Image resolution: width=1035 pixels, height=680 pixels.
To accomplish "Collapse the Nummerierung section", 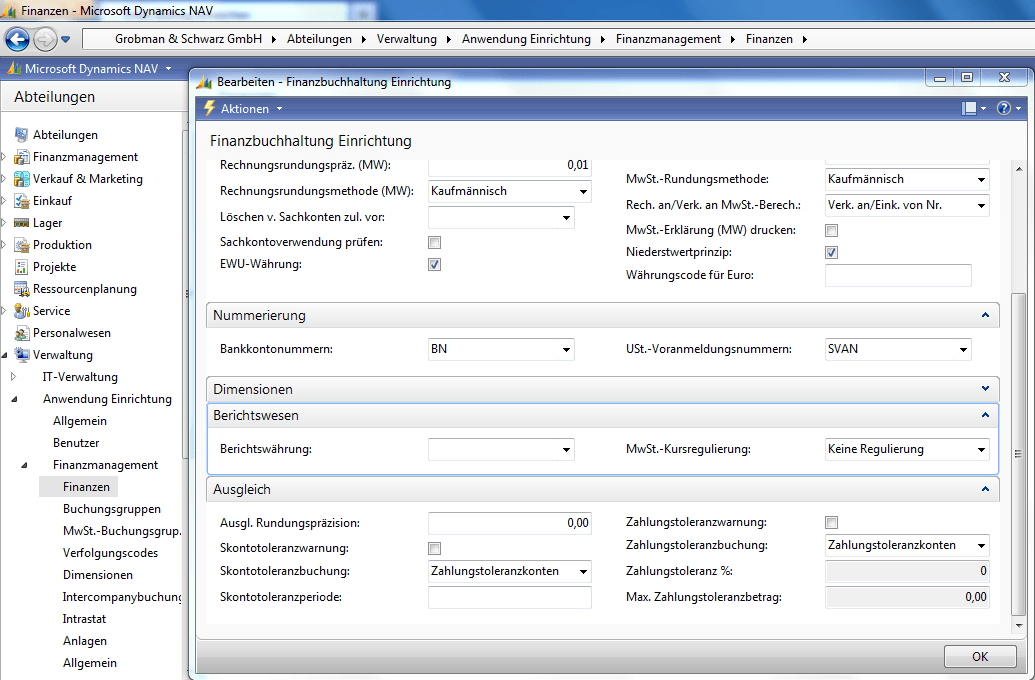I will click(x=985, y=316).
